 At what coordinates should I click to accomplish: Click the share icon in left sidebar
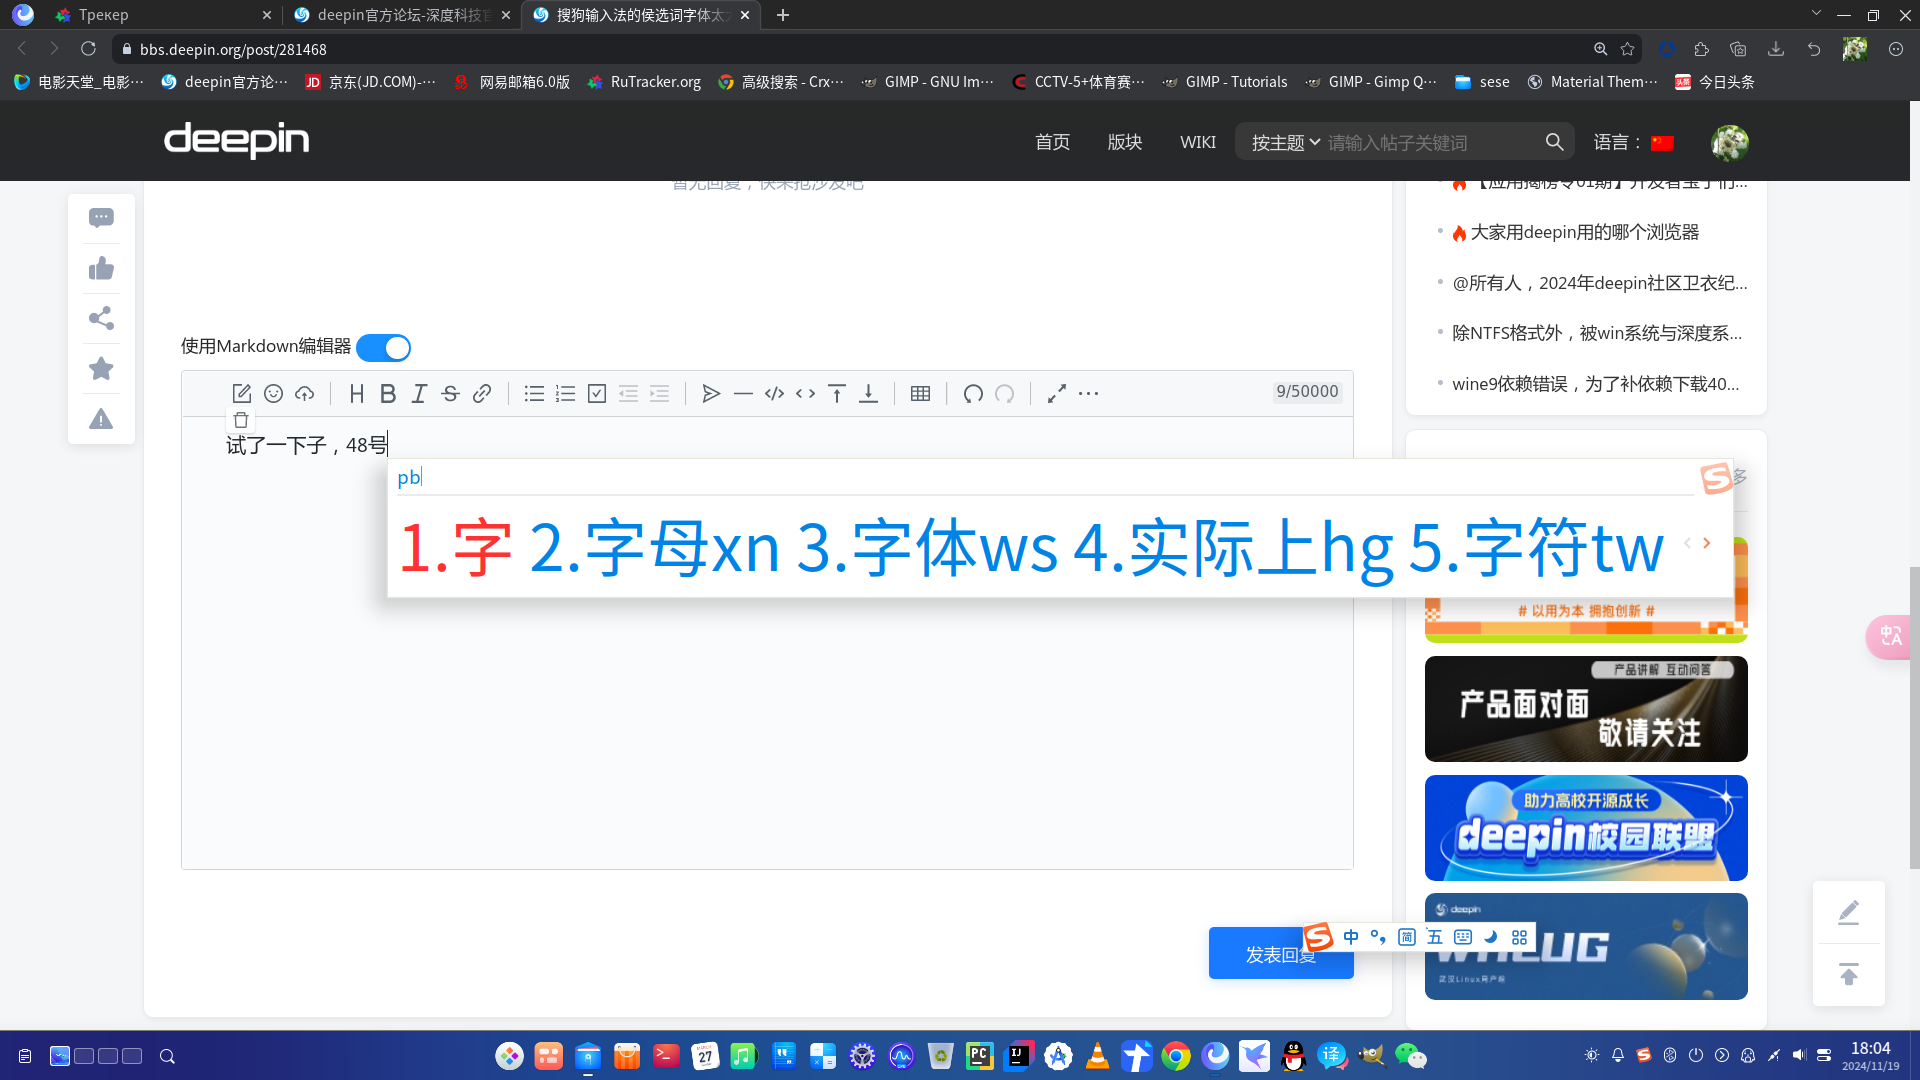[101, 318]
